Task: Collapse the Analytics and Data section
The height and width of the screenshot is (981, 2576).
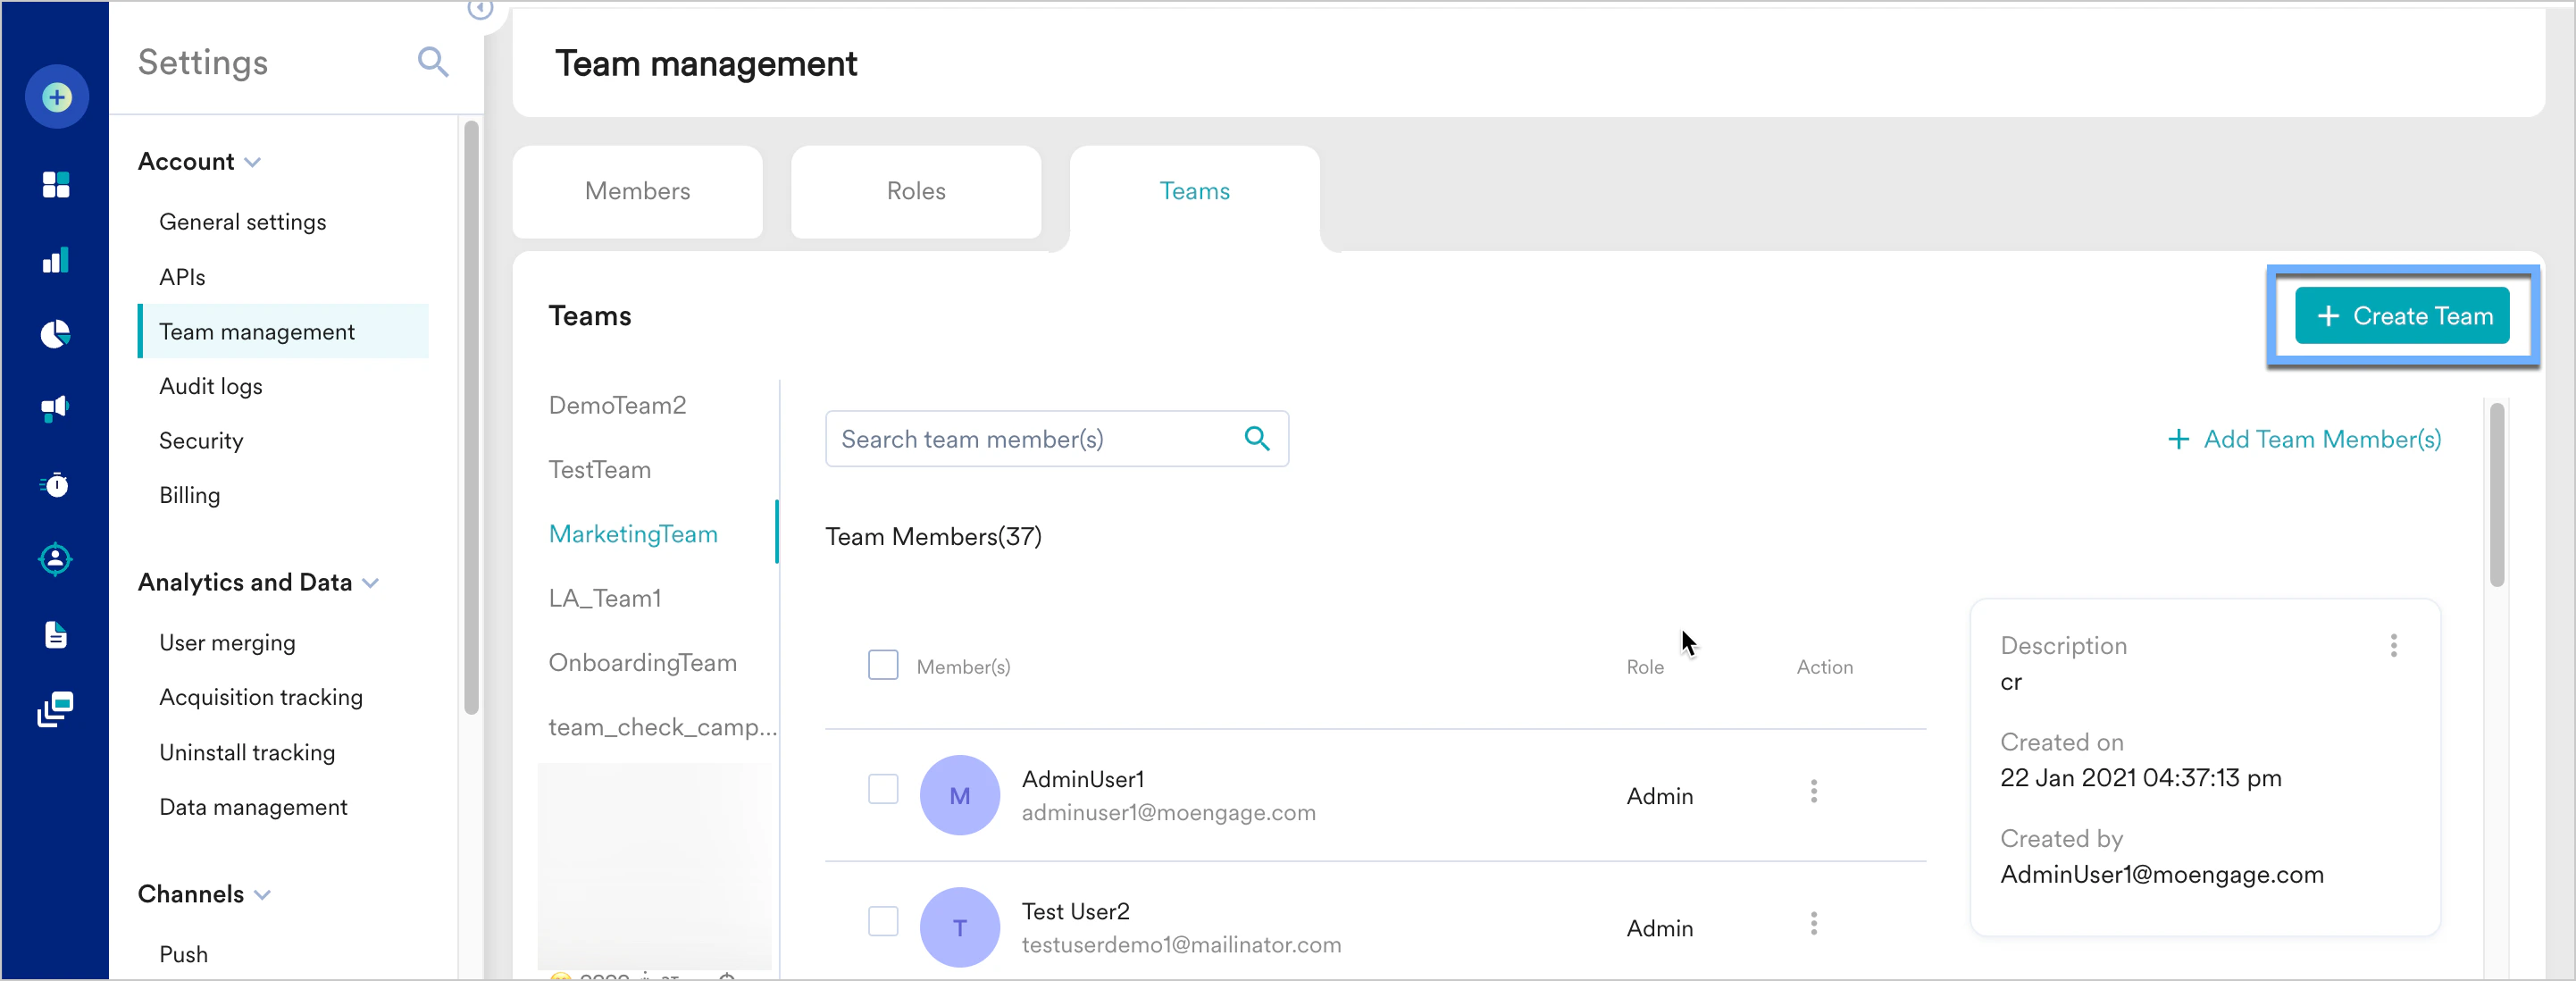Action: (371, 583)
